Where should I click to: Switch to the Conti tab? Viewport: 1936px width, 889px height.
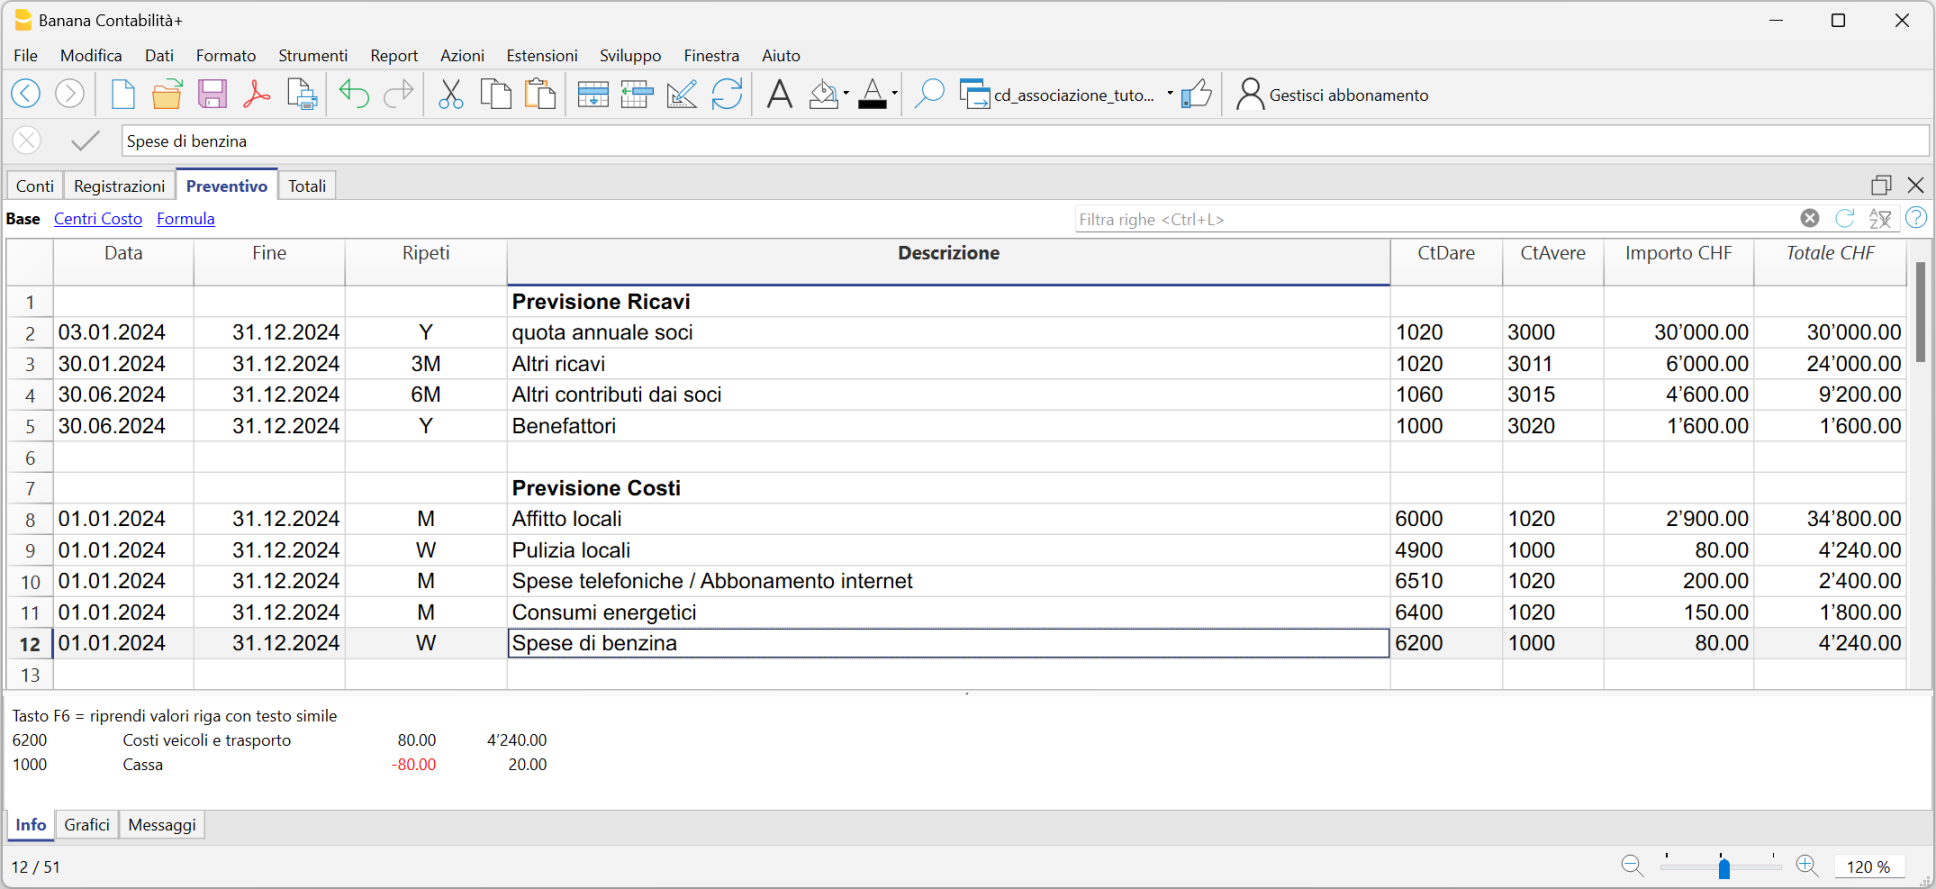pos(35,186)
